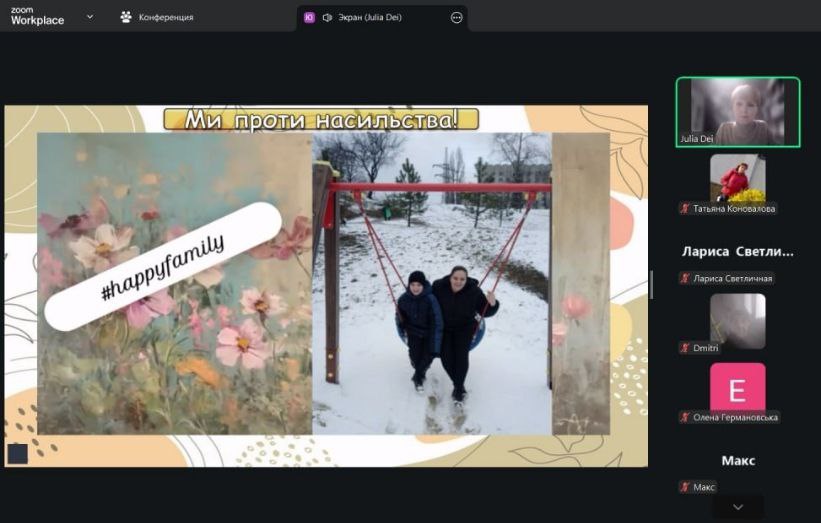Click the Макс participant name tile
Screen dimensions: 821x523
[x=738, y=461]
